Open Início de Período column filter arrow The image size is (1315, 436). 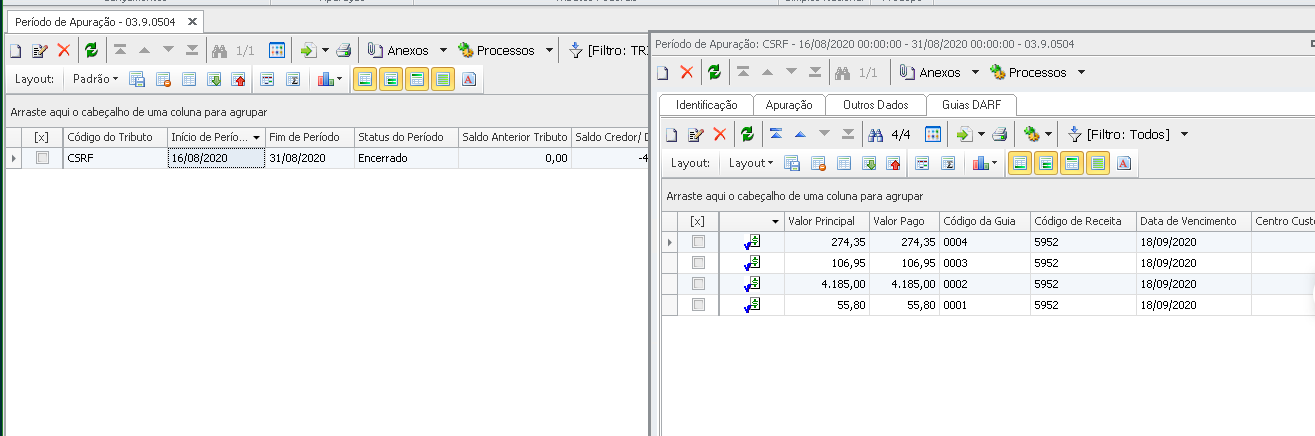pyautogui.click(x=257, y=137)
